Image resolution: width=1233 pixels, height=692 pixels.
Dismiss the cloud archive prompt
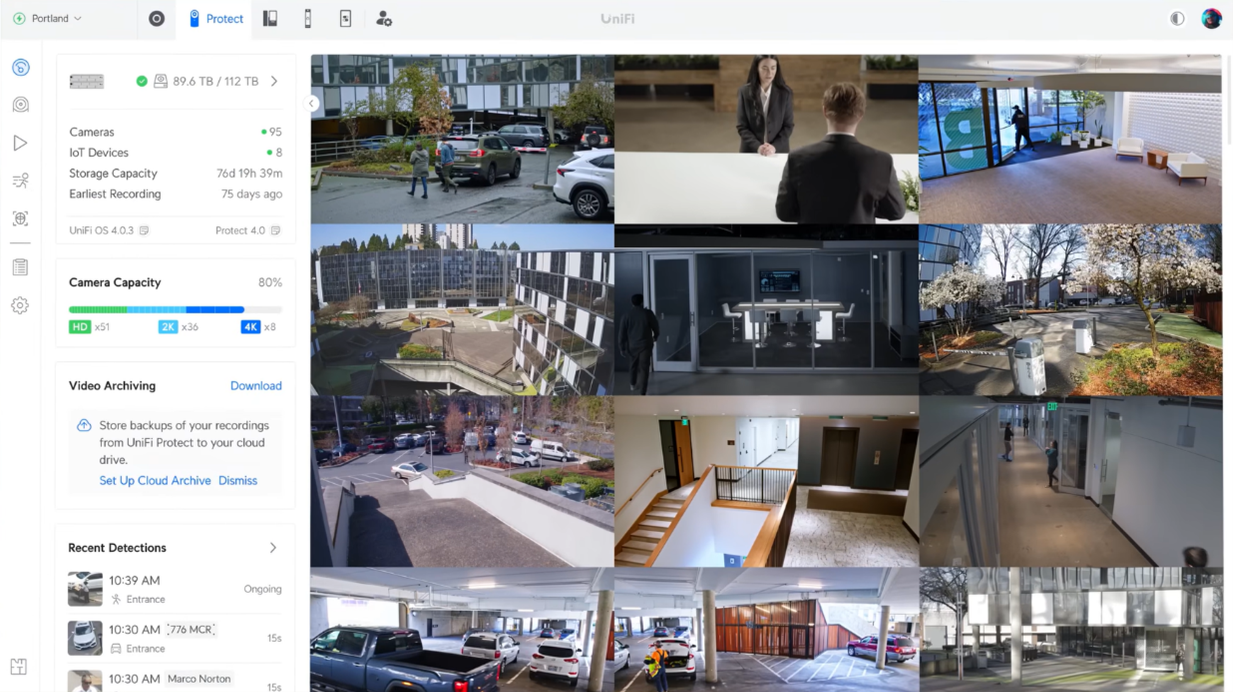[x=238, y=481]
